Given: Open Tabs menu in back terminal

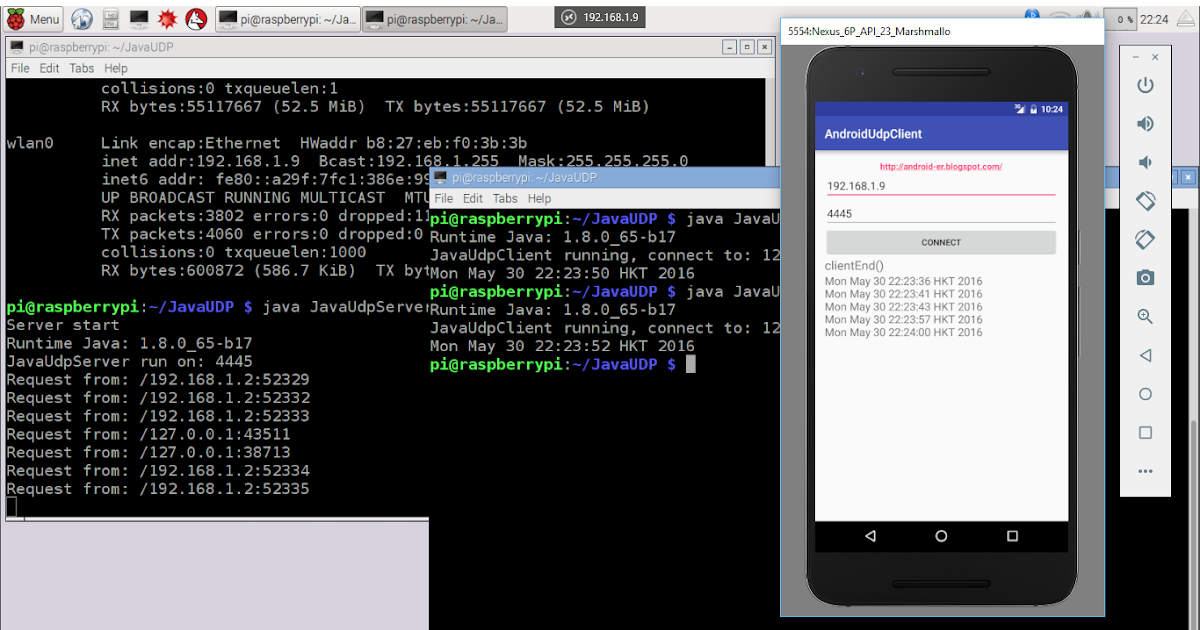Looking at the screenshot, I should click(81, 68).
